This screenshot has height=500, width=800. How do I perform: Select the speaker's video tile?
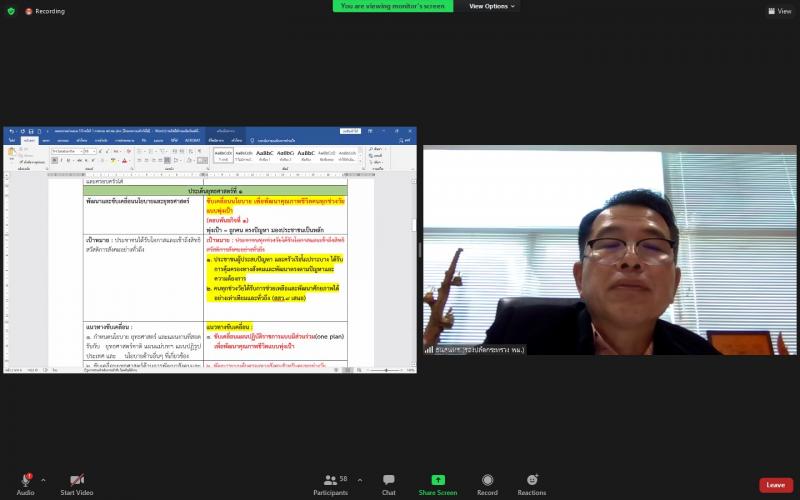[610, 250]
